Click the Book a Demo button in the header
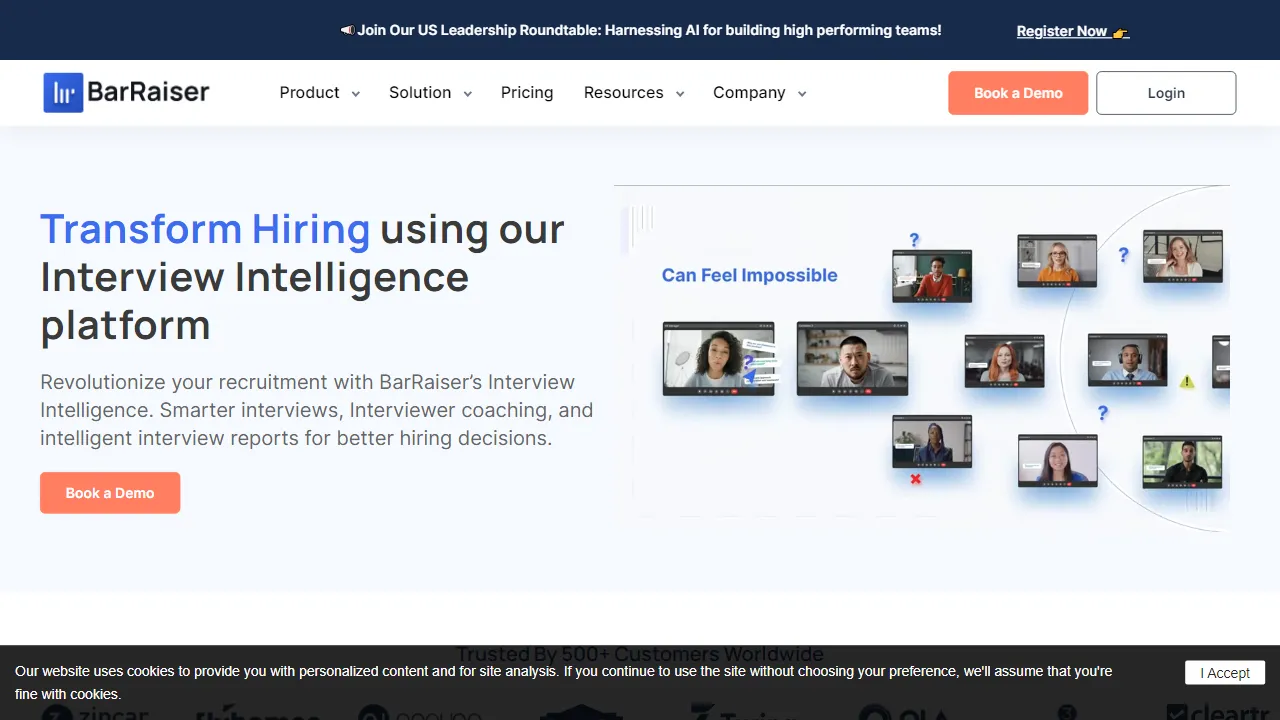This screenshot has height=720, width=1280. click(x=1018, y=93)
